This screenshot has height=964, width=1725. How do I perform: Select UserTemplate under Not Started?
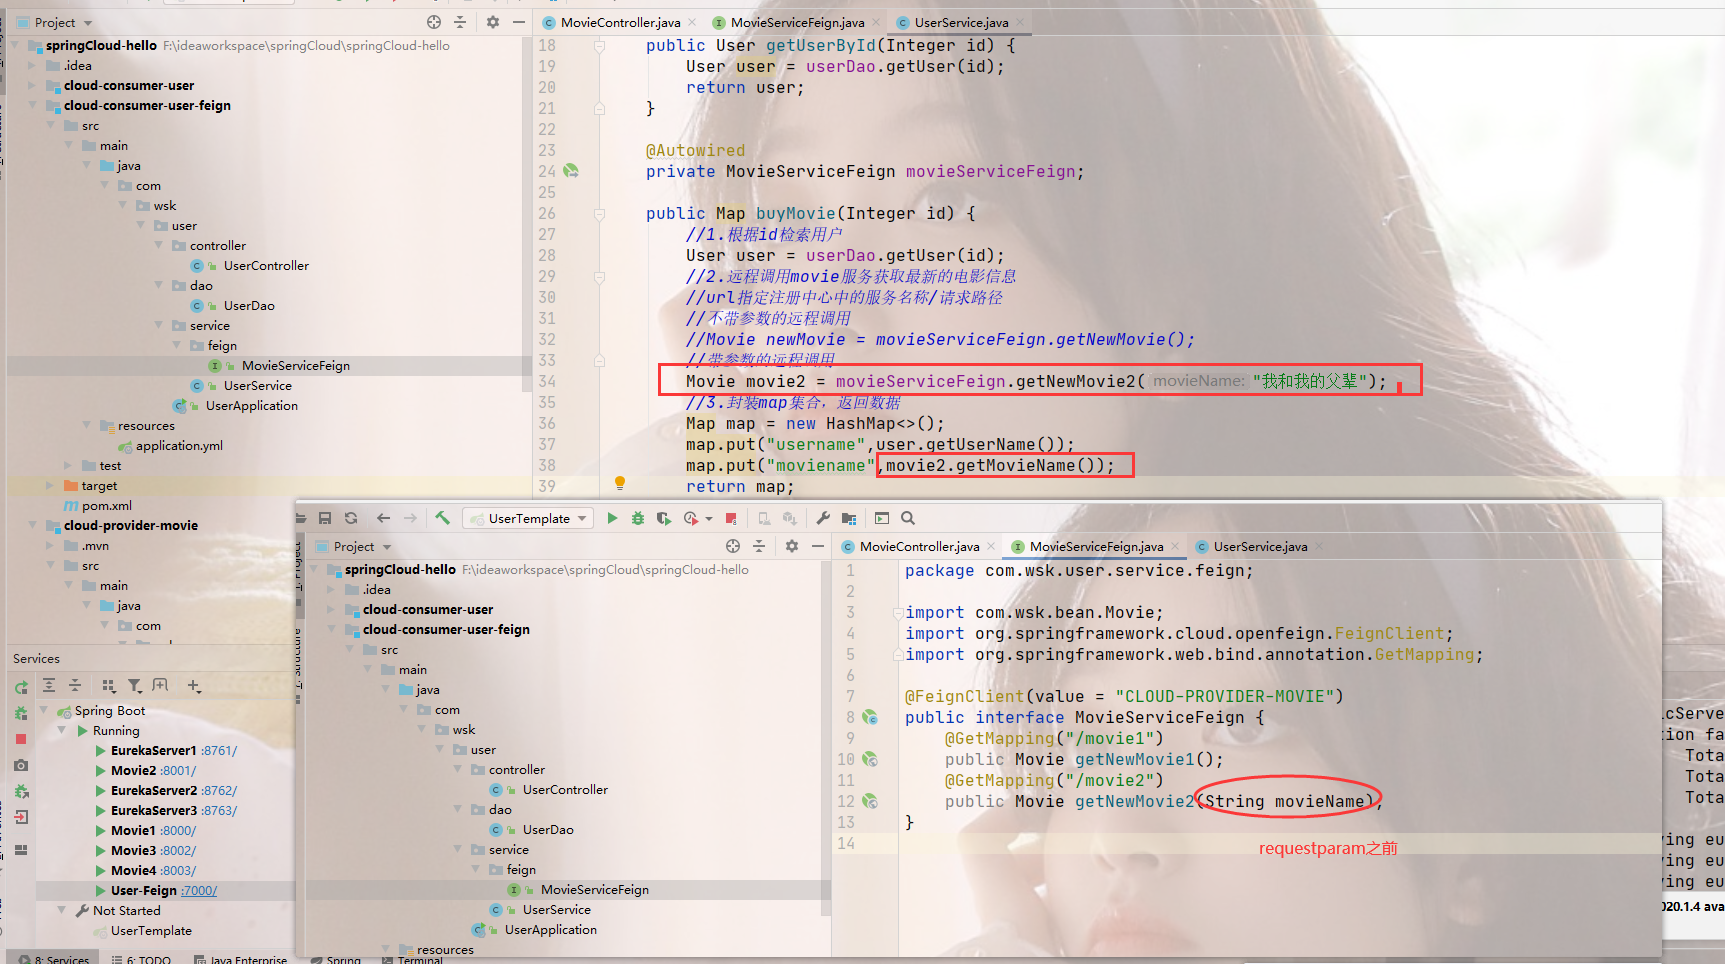click(x=151, y=931)
